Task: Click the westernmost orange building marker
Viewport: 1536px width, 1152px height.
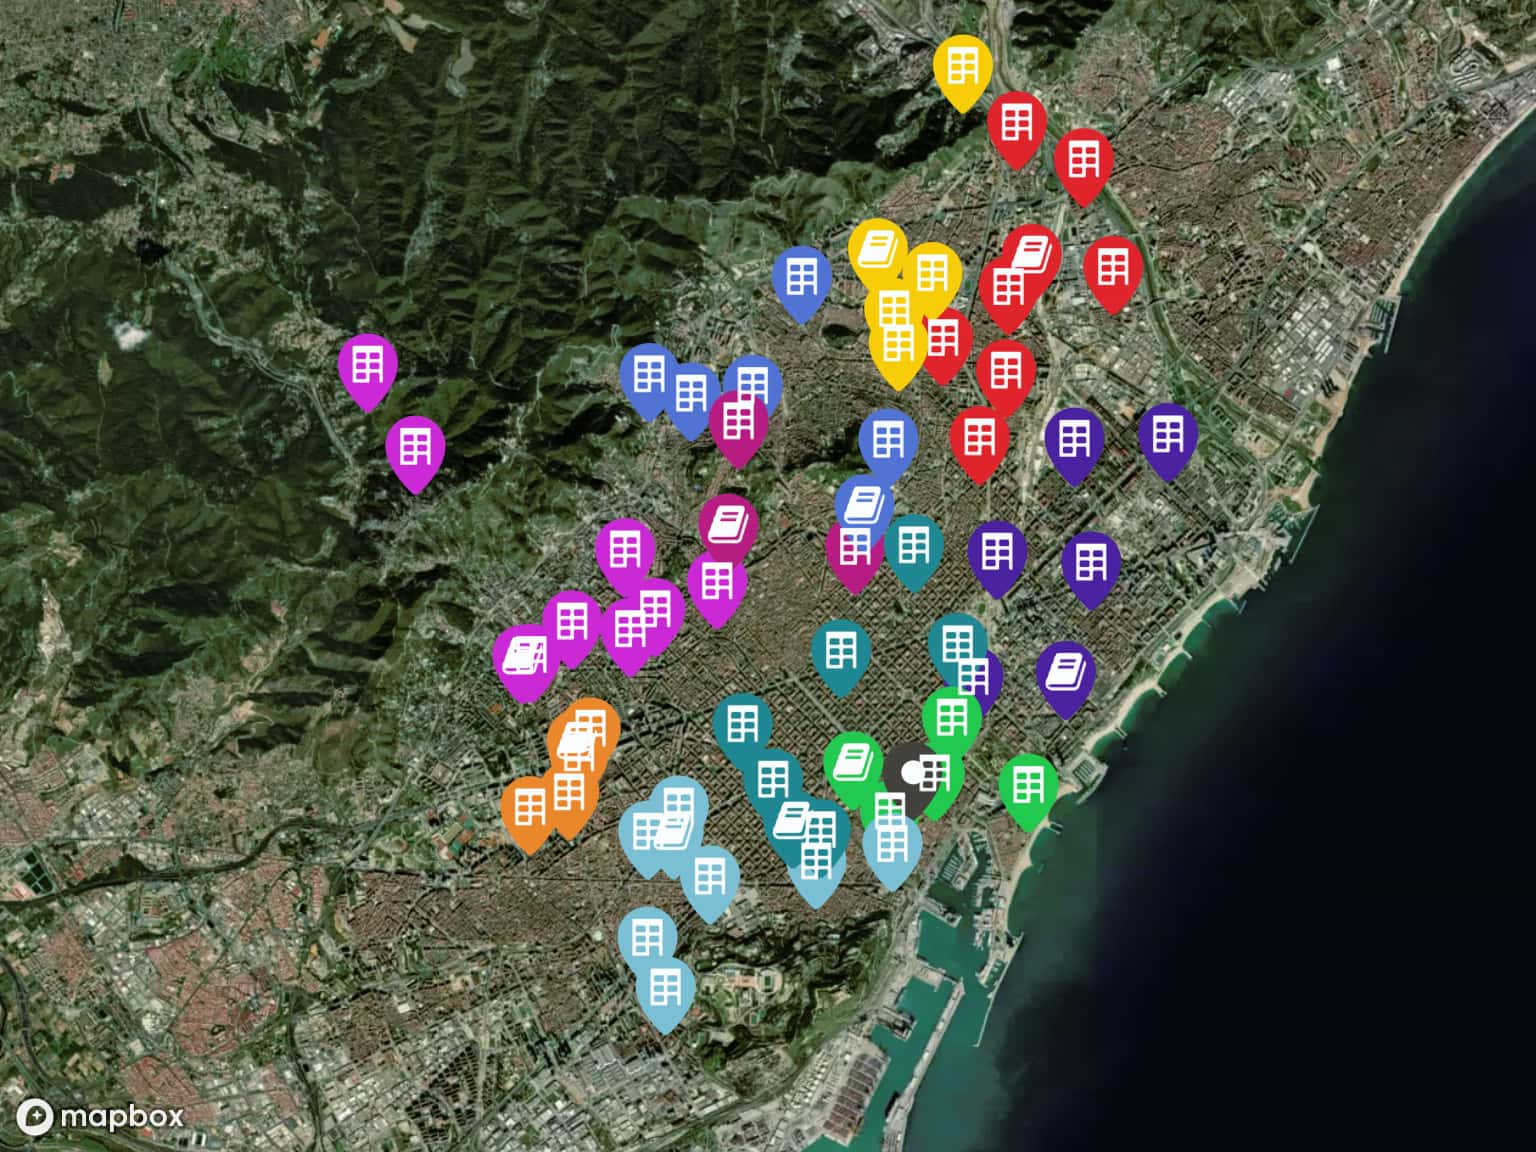Action: click(x=529, y=807)
